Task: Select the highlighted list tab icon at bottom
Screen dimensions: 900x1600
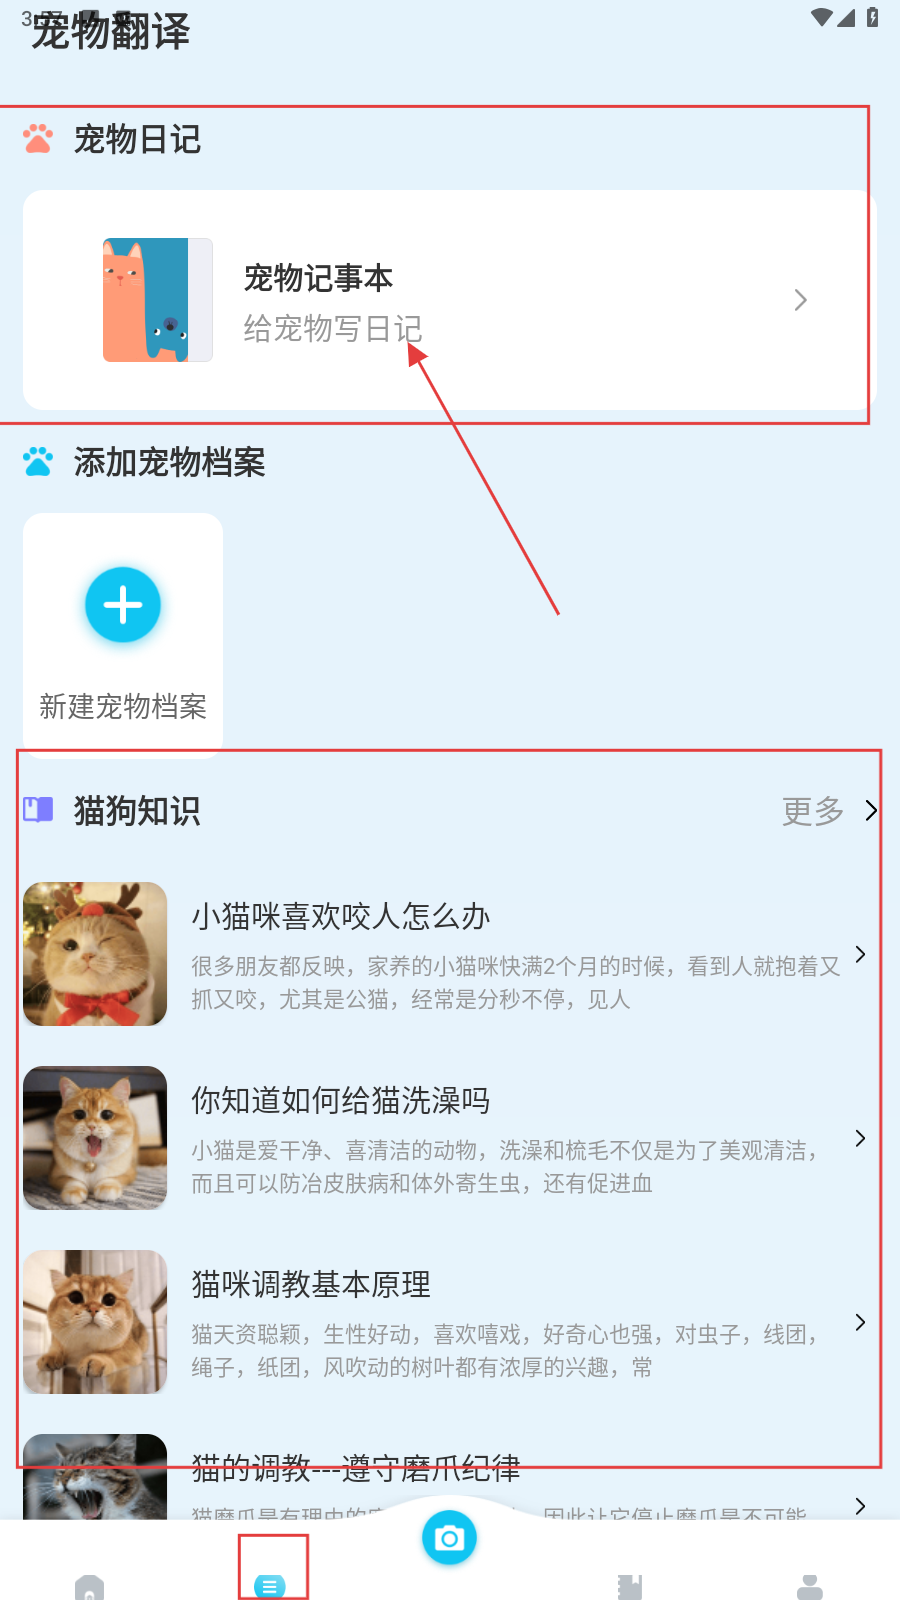Action: (x=270, y=1586)
